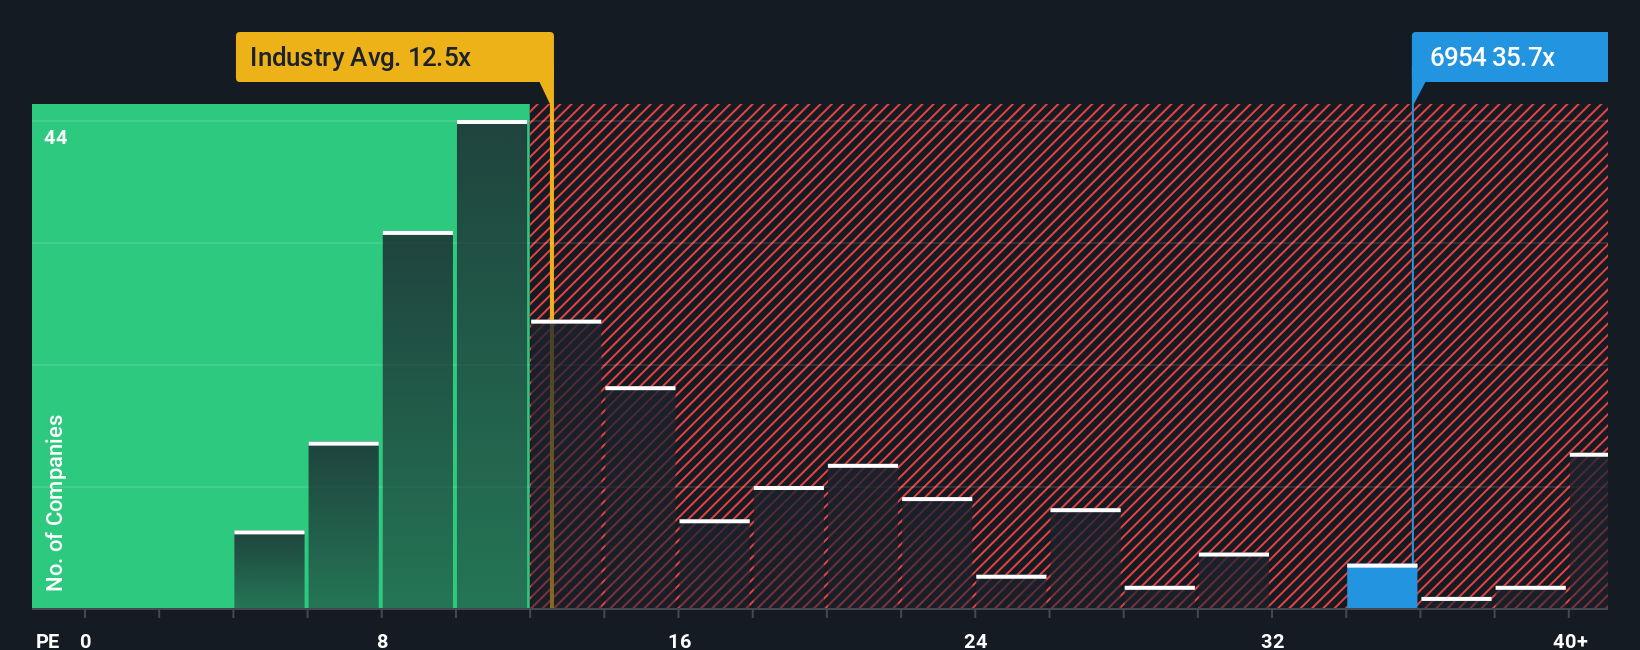The width and height of the screenshot is (1640, 650).
Task: Click the bar directly above the 16 tick
Action: tap(714, 564)
